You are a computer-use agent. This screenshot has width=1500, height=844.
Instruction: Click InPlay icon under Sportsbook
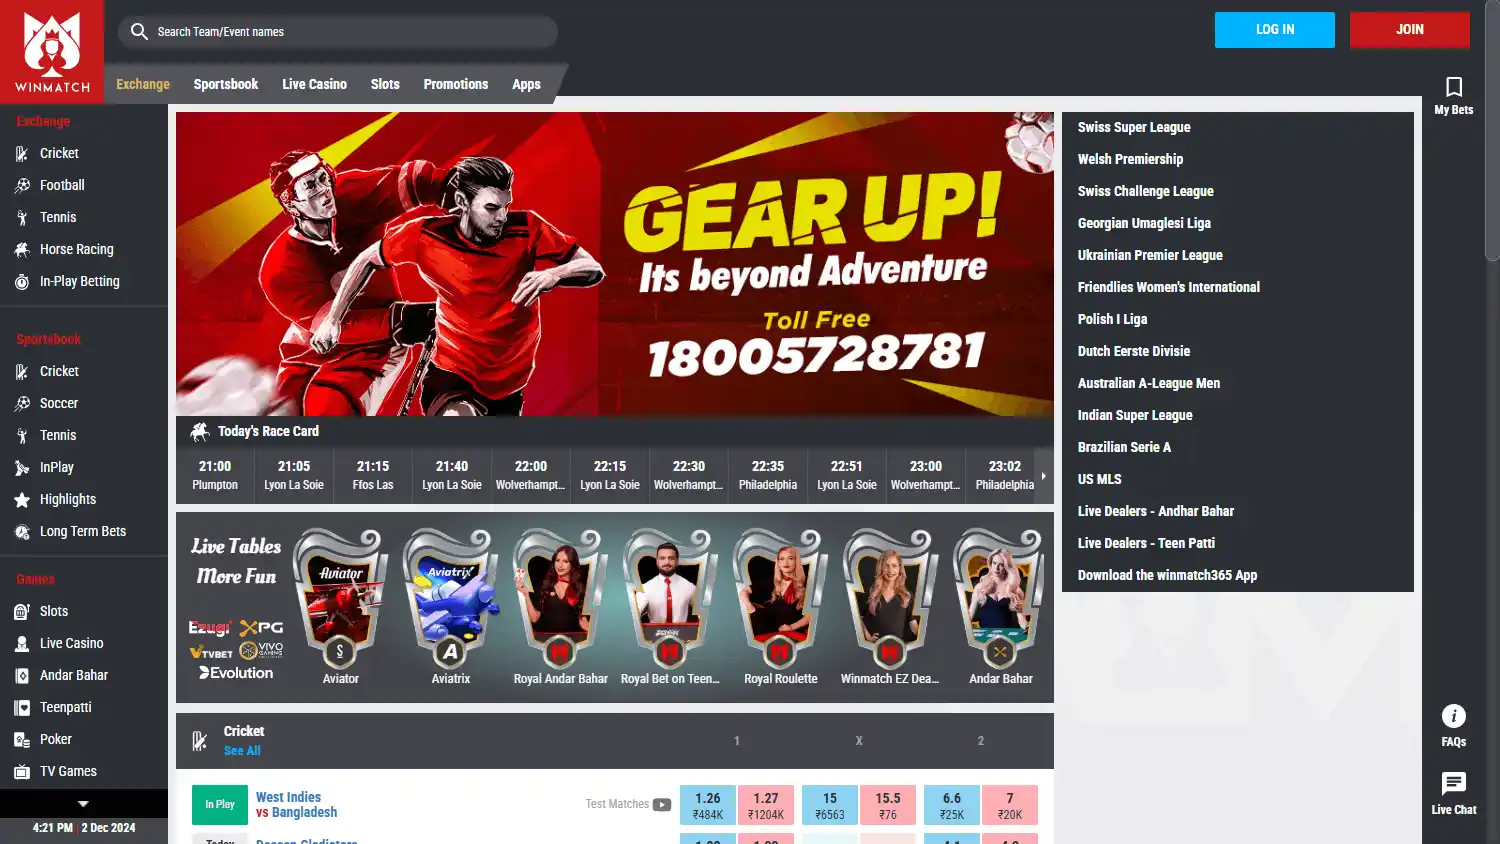[22, 468]
